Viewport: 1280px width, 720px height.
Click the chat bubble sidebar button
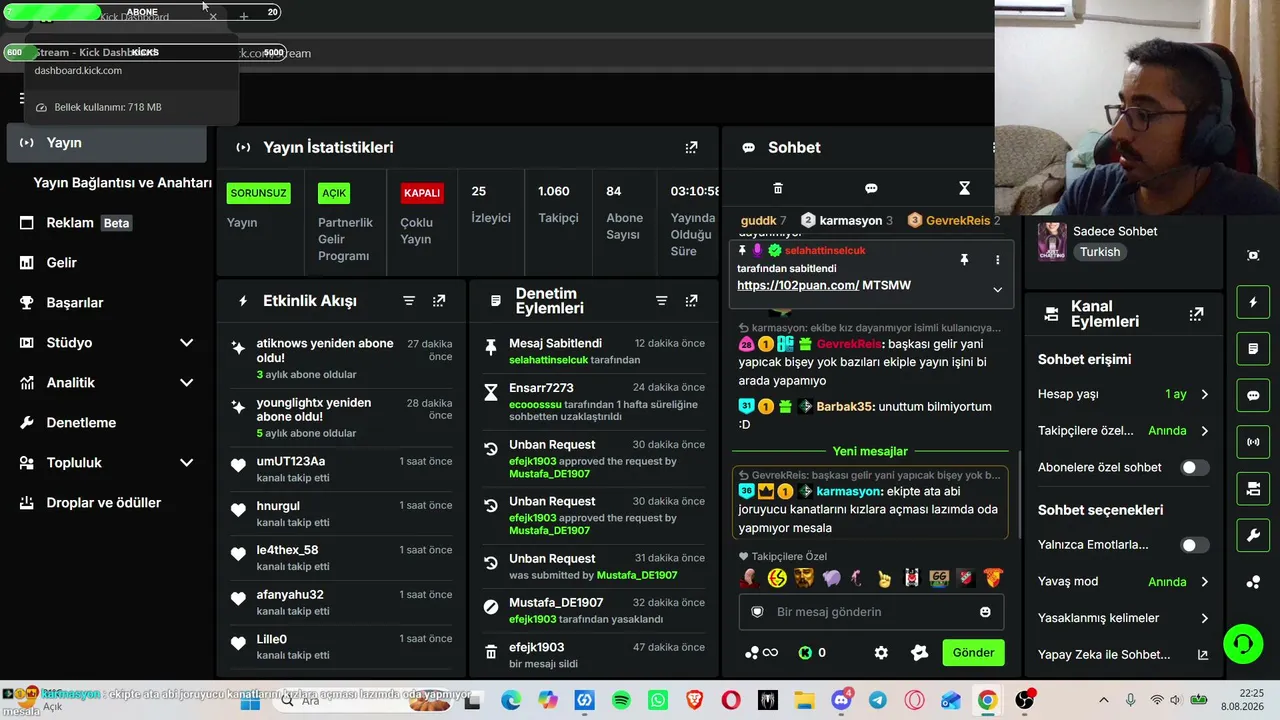(x=1253, y=395)
